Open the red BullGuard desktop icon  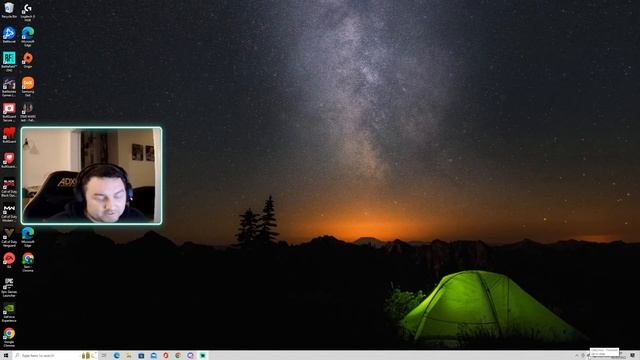point(9,135)
